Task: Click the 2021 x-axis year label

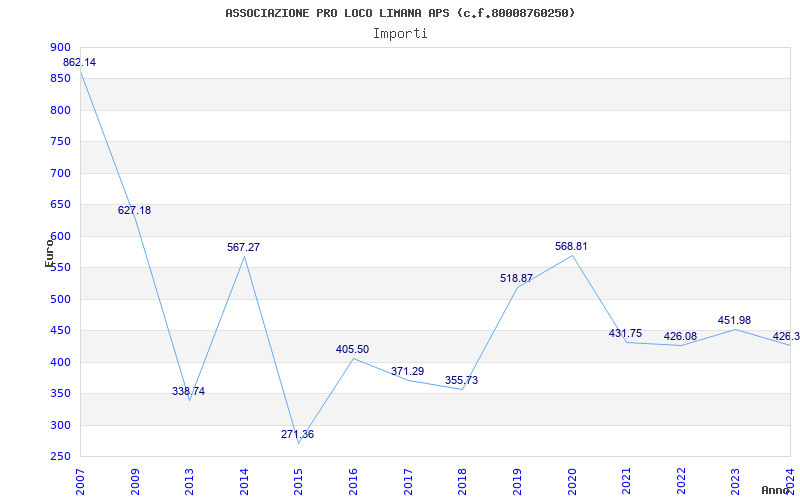Action: click(x=626, y=482)
